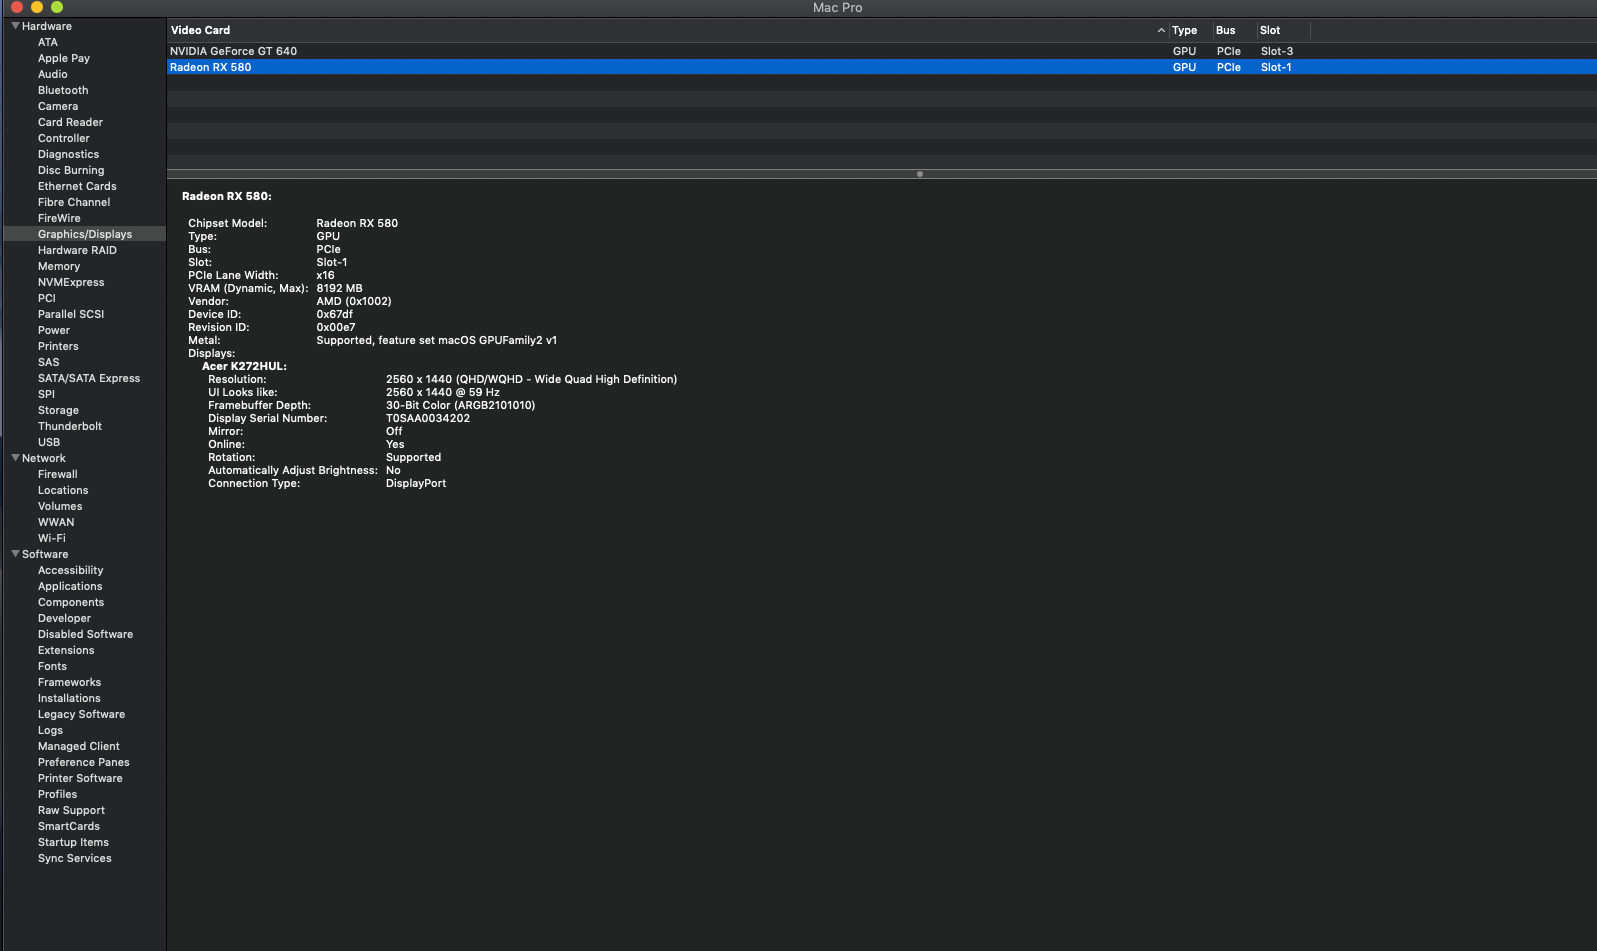Select Raw Support entry
The width and height of the screenshot is (1597, 951).
(x=71, y=810)
